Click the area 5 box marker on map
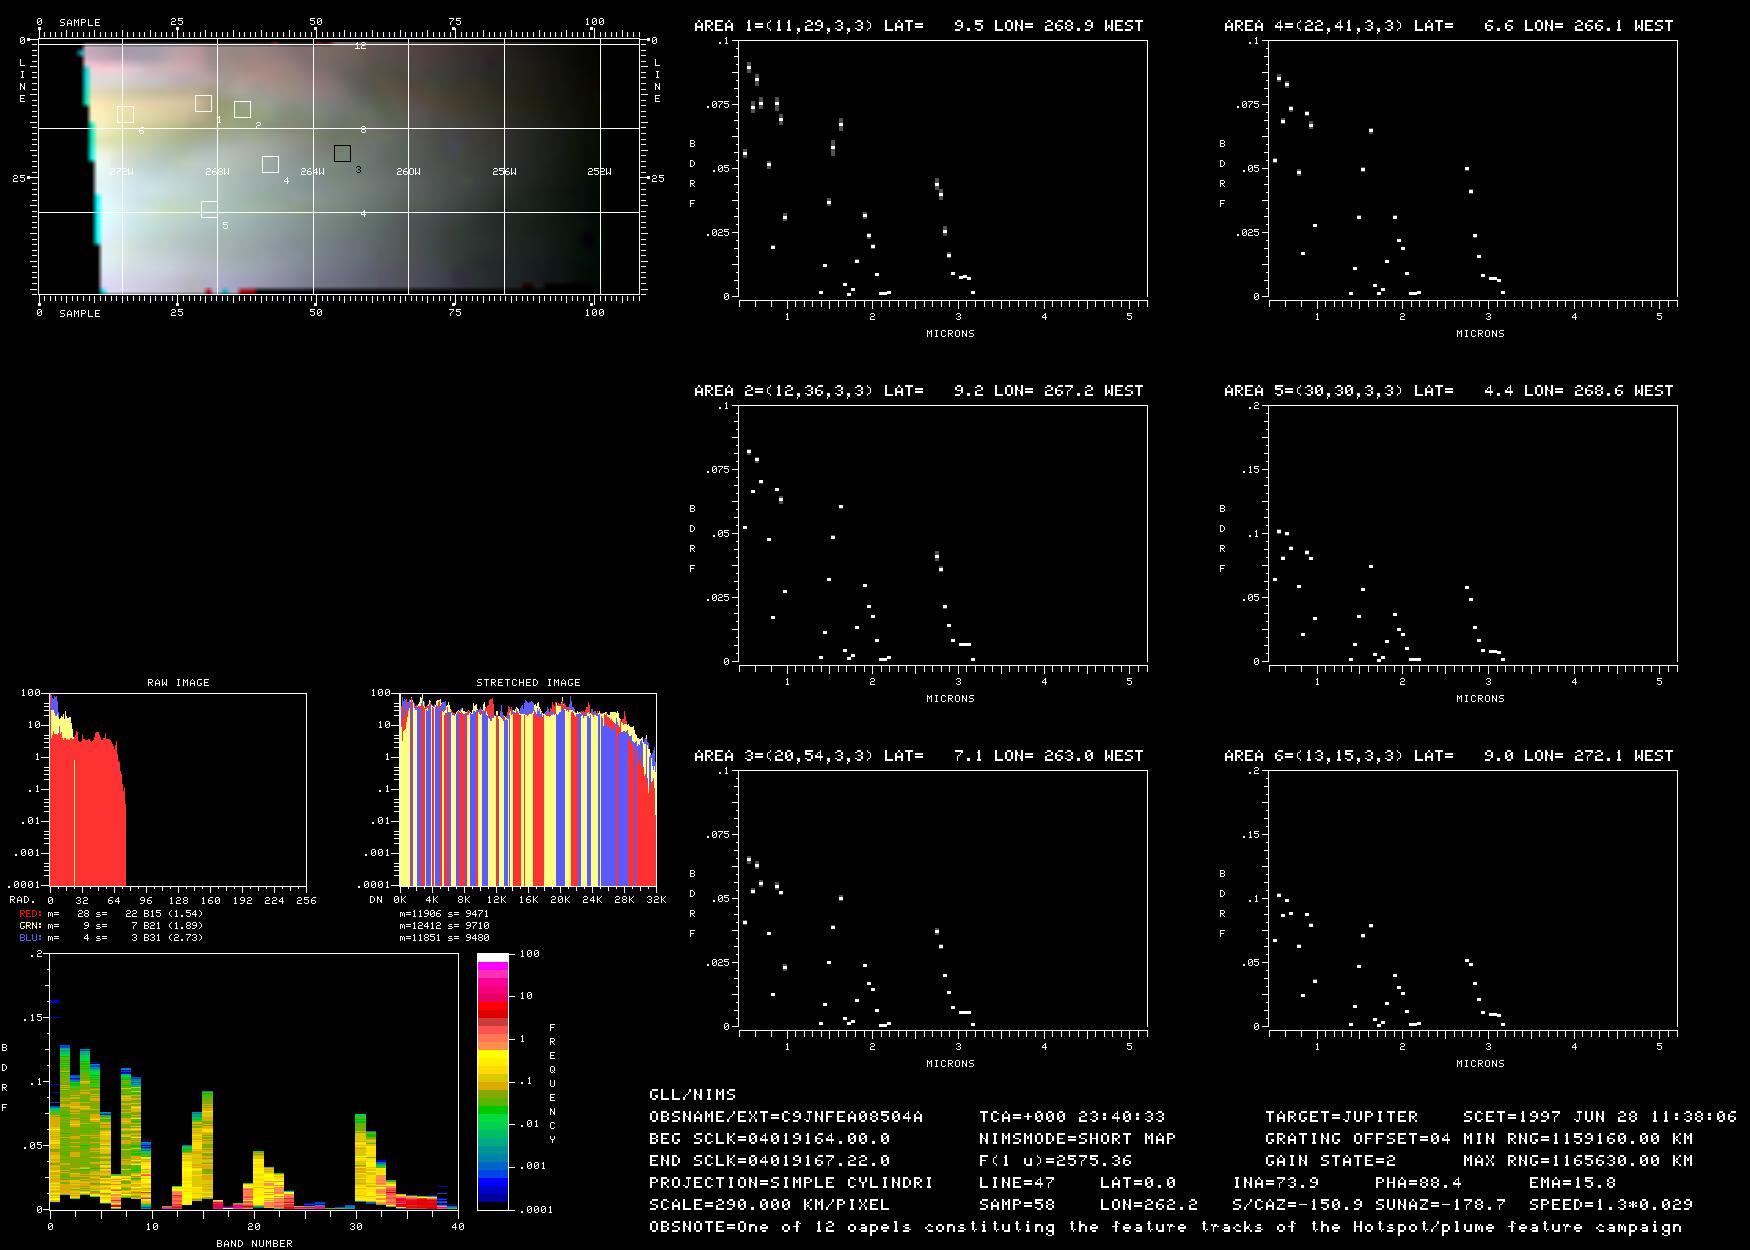 click(x=209, y=209)
